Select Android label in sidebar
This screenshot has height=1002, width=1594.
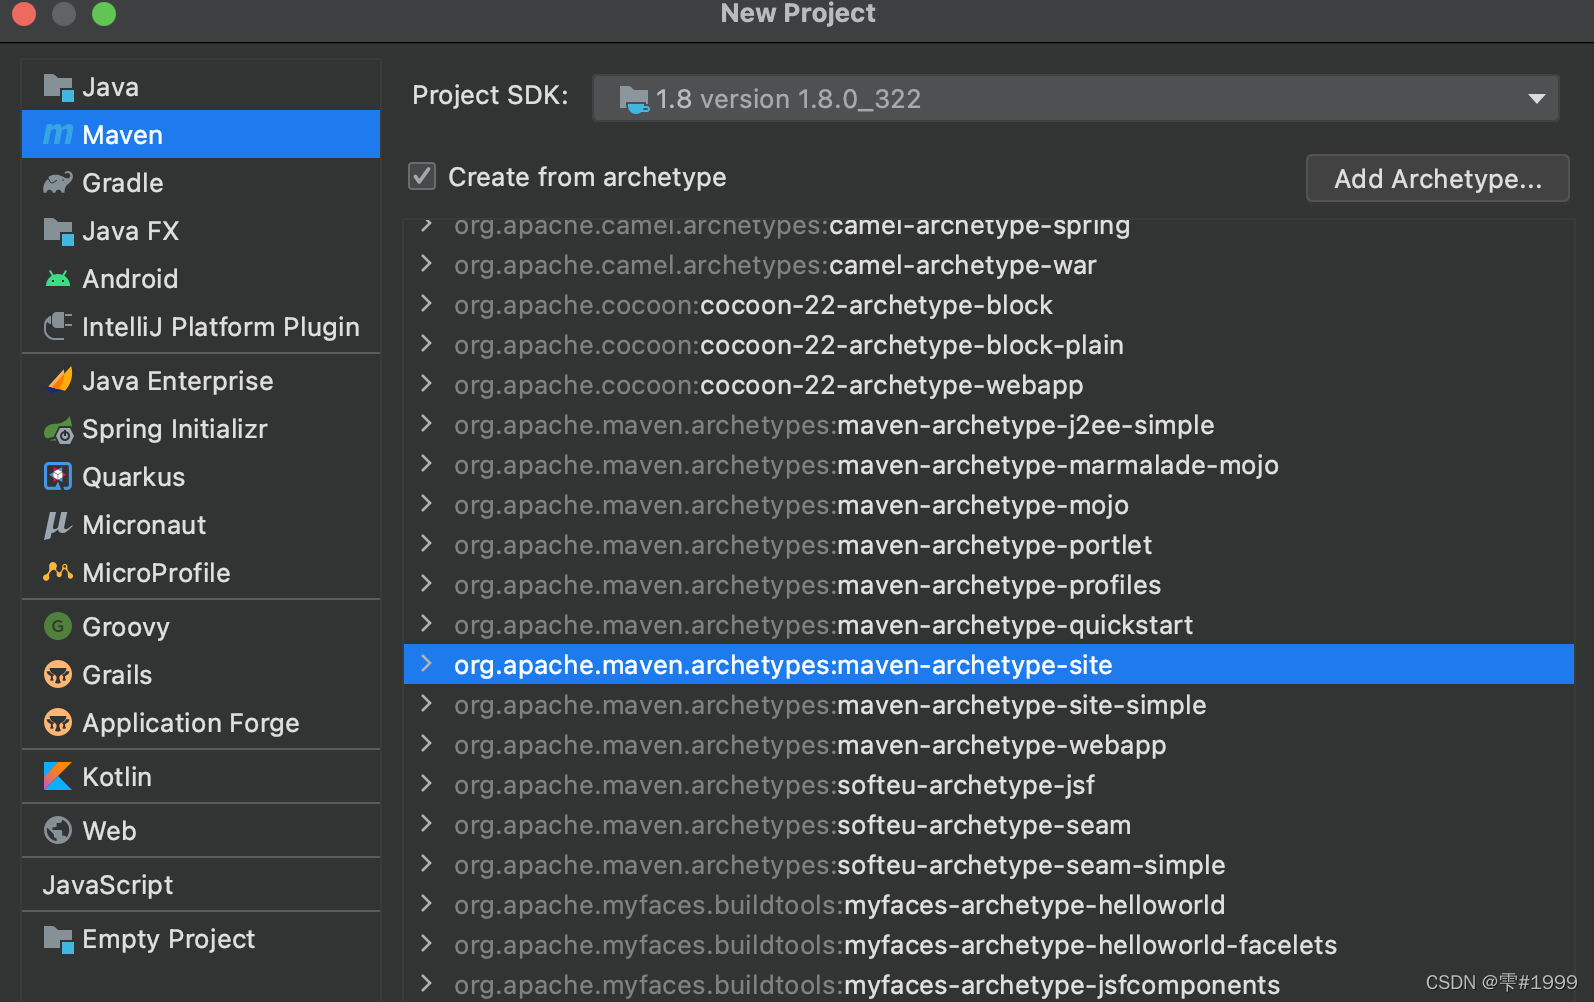pos(130,279)
